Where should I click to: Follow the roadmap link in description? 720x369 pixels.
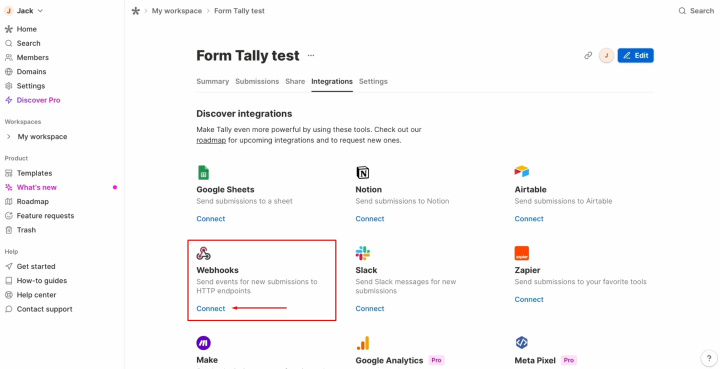coord(211,140)
